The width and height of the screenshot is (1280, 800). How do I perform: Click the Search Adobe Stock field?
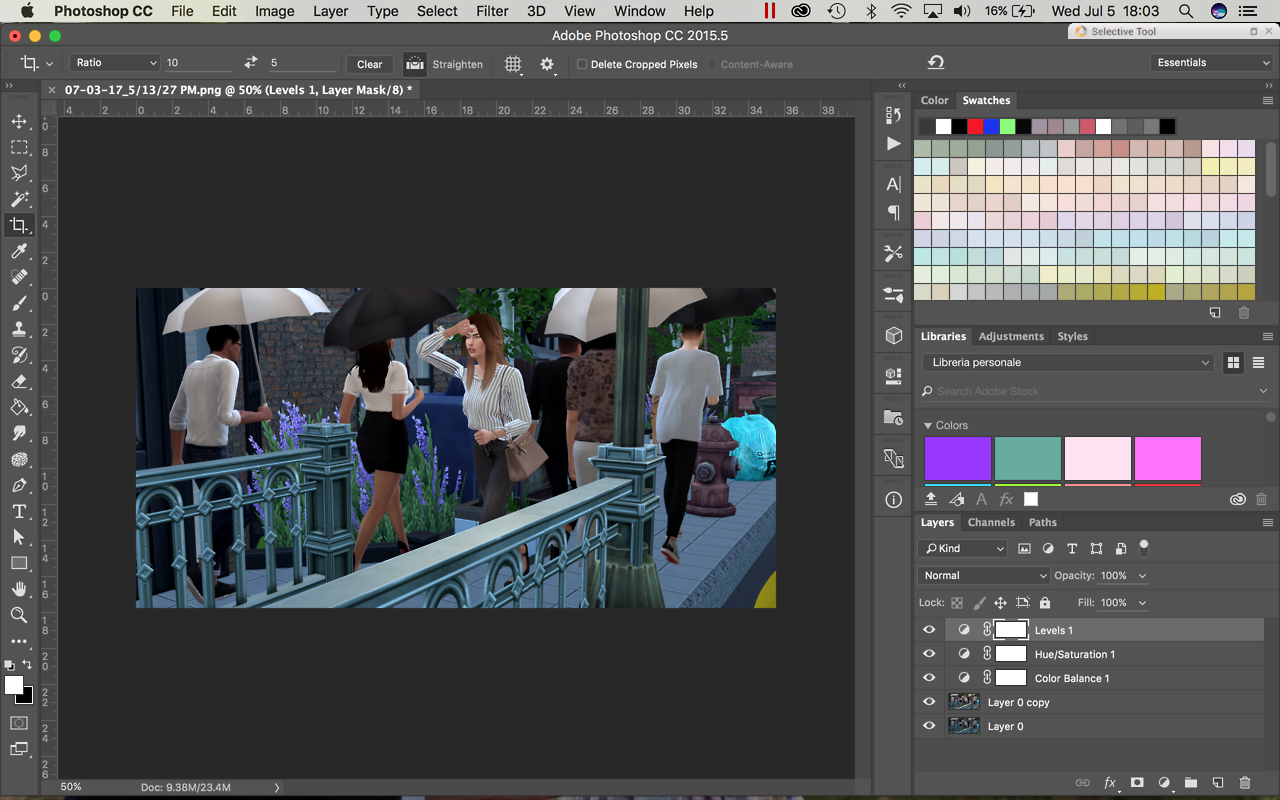point(1095,391)
